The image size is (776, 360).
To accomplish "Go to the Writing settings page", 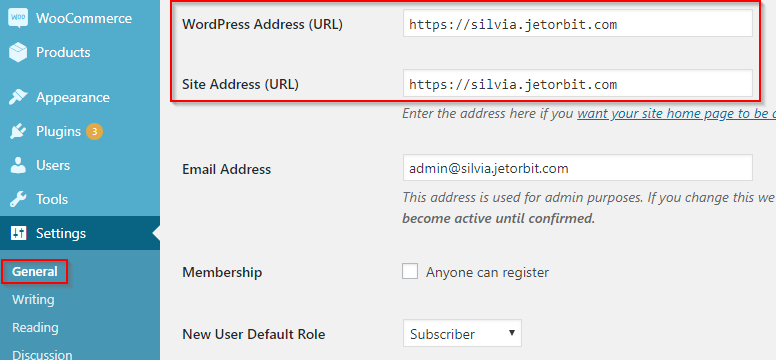I will click(33, 300).
